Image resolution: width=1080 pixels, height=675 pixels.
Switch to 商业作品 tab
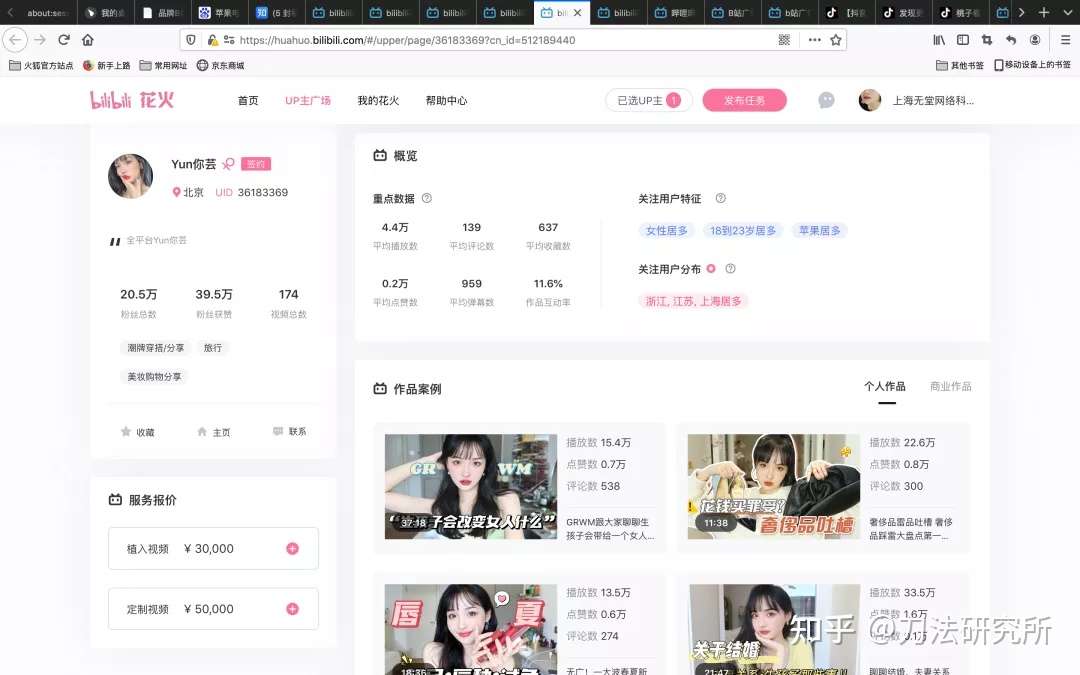coord(951,386)
